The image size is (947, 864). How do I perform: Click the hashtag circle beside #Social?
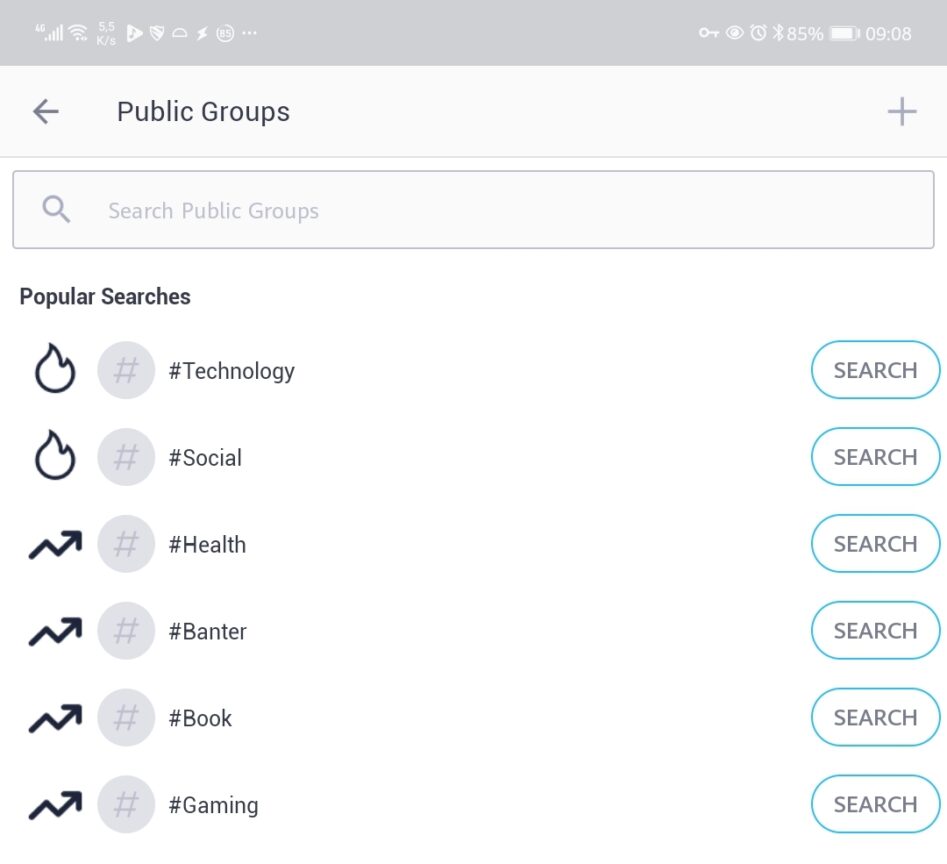coord(126,456)
